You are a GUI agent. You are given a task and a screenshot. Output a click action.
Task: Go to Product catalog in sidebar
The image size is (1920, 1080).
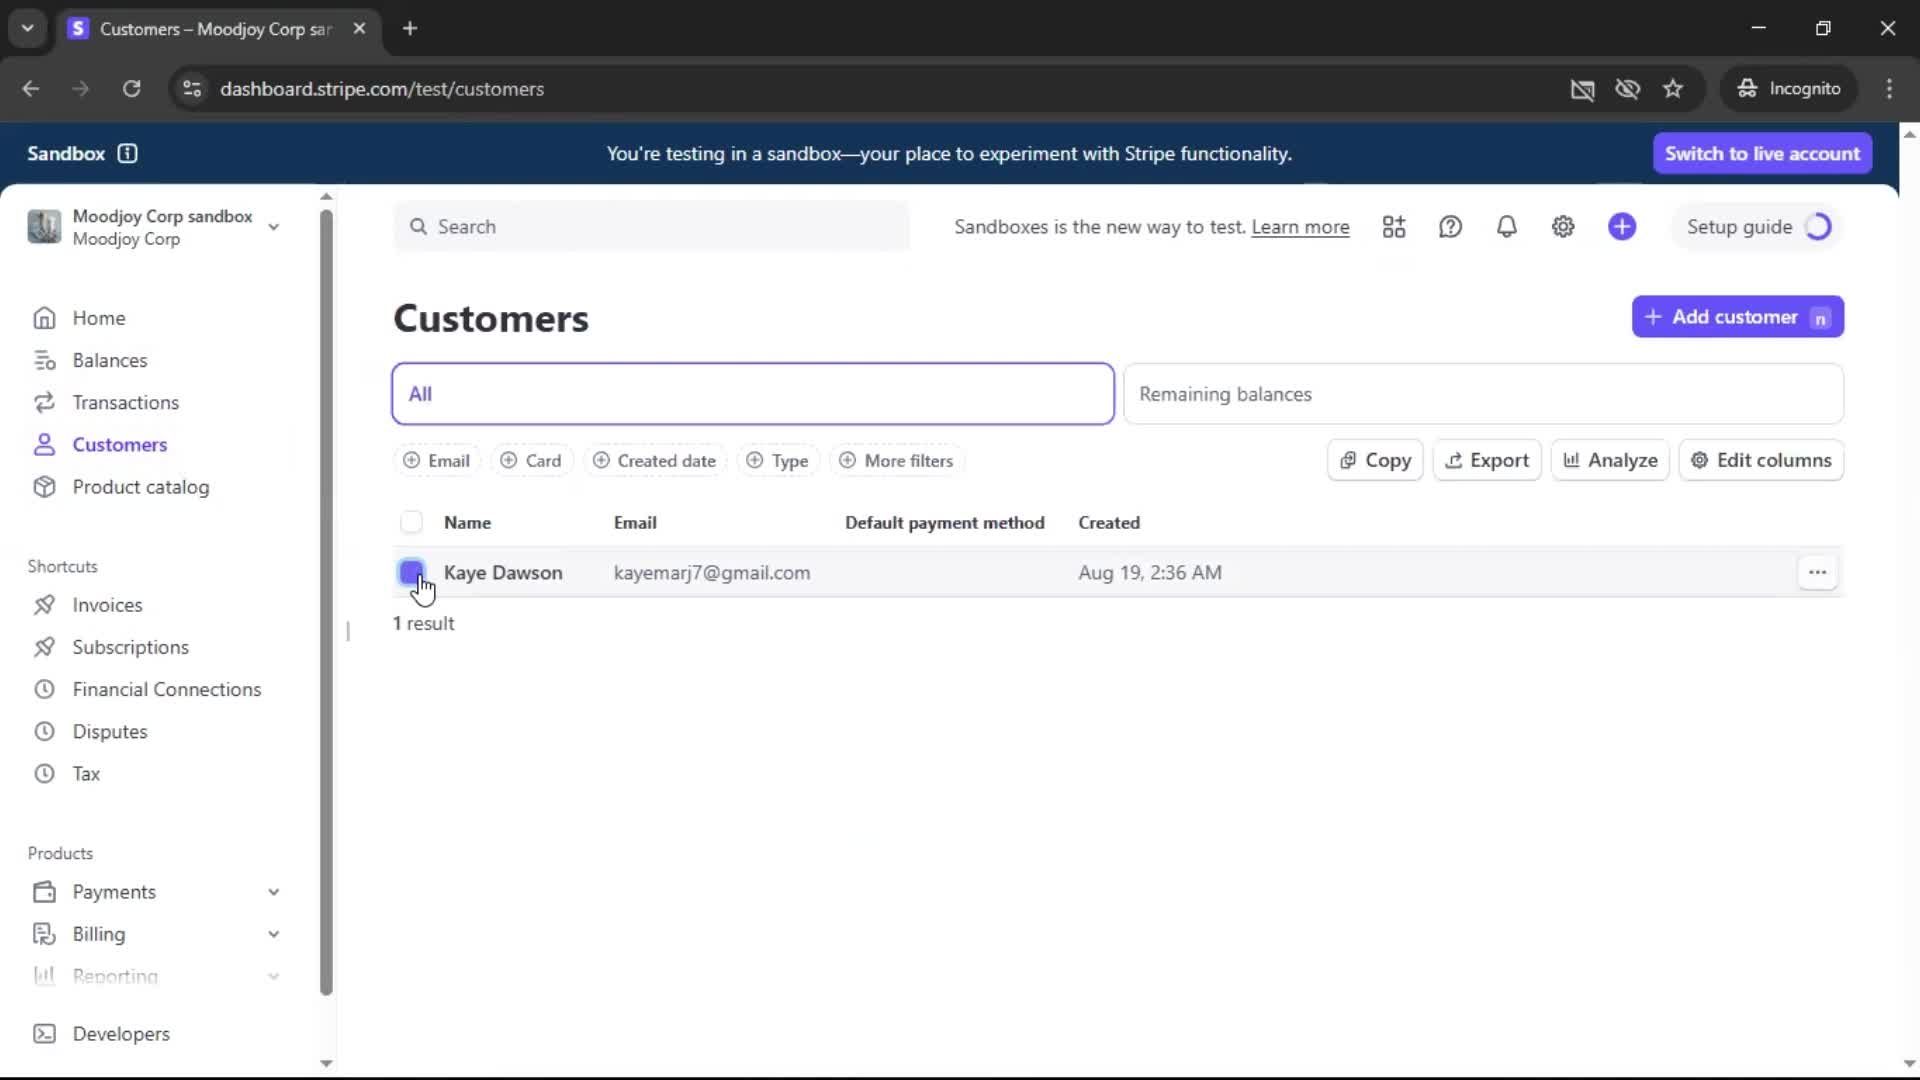point(140,487)
